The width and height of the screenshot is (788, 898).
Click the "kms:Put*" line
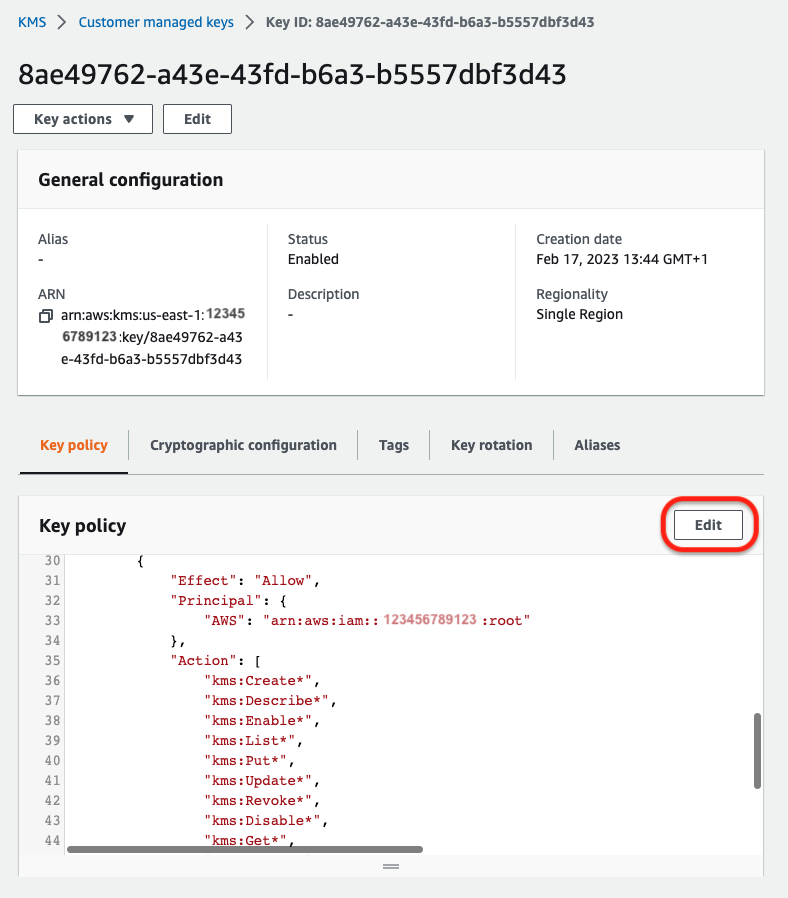(249, 761)
